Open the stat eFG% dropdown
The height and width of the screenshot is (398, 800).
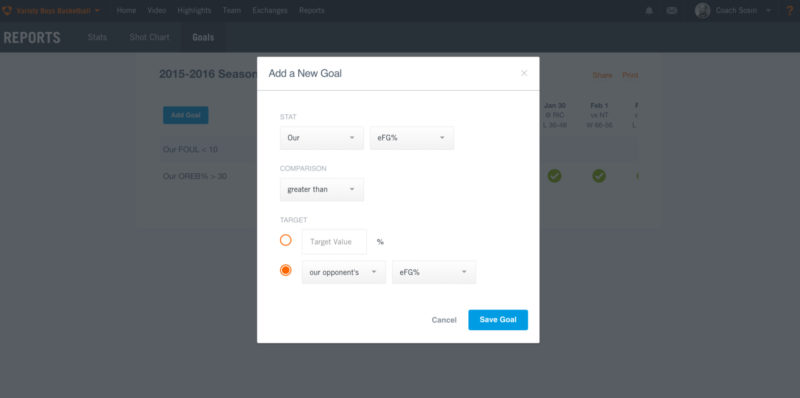(x=412, y=138)
